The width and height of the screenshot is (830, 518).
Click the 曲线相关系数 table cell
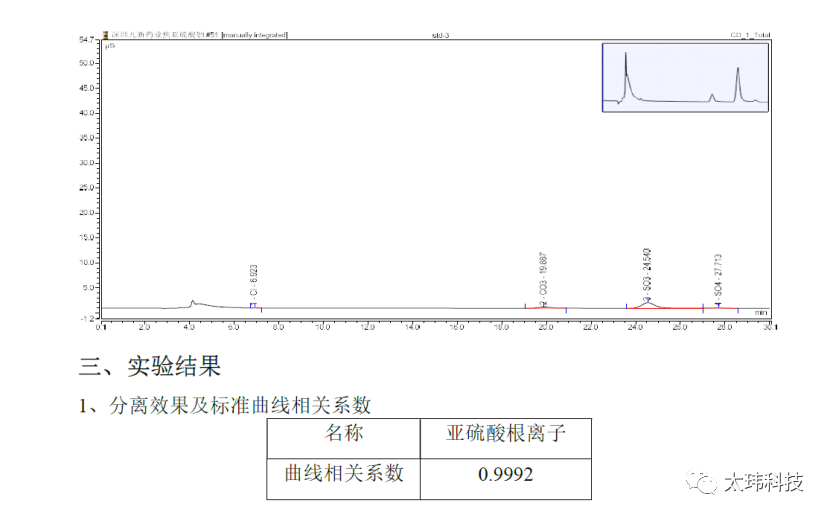(345, 474)
